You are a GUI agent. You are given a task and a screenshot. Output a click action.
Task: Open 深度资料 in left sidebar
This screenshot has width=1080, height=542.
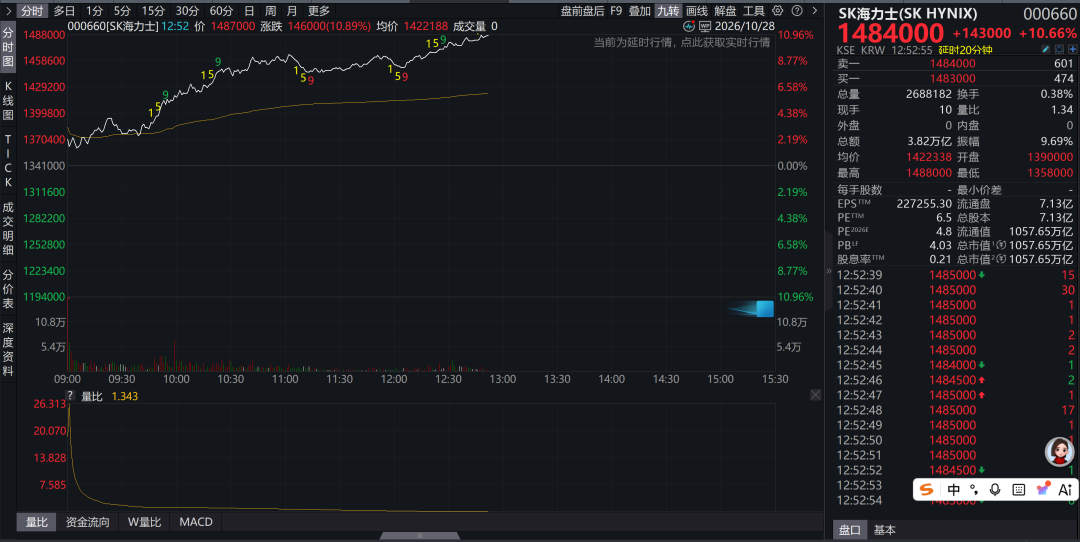click(8, 349)
